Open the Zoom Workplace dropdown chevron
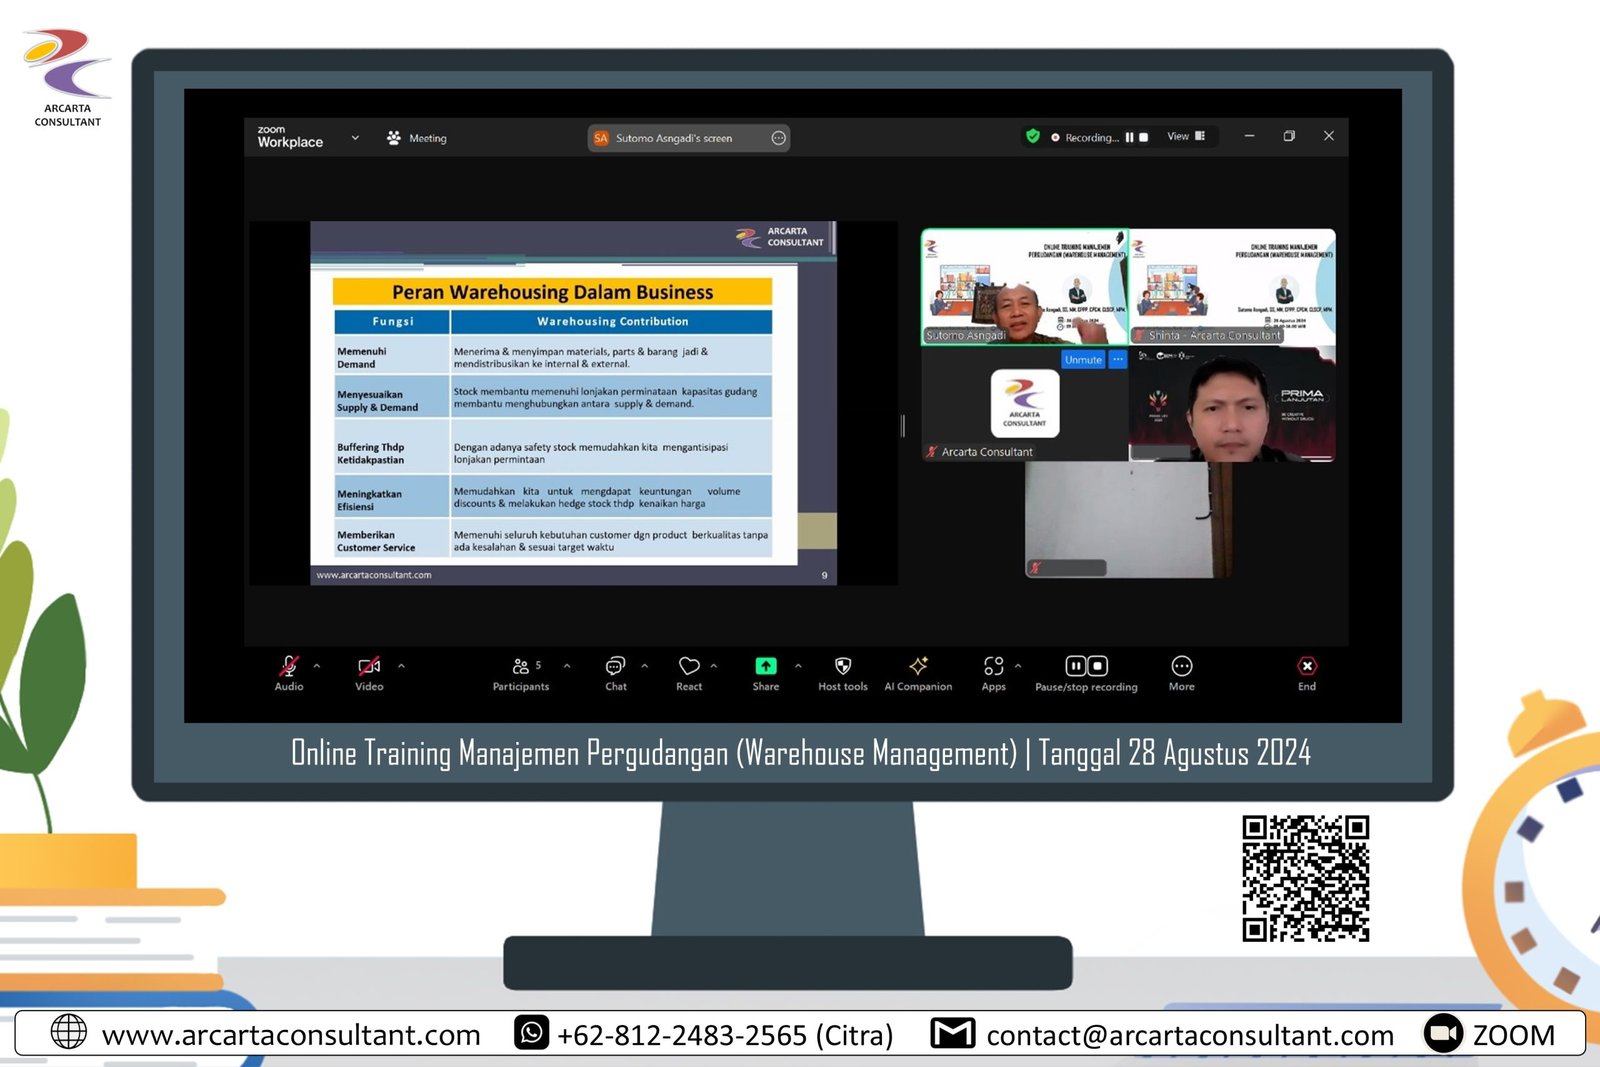Image resolution: width=1600 pixels, height=1067 pixels. pos(355,138)
